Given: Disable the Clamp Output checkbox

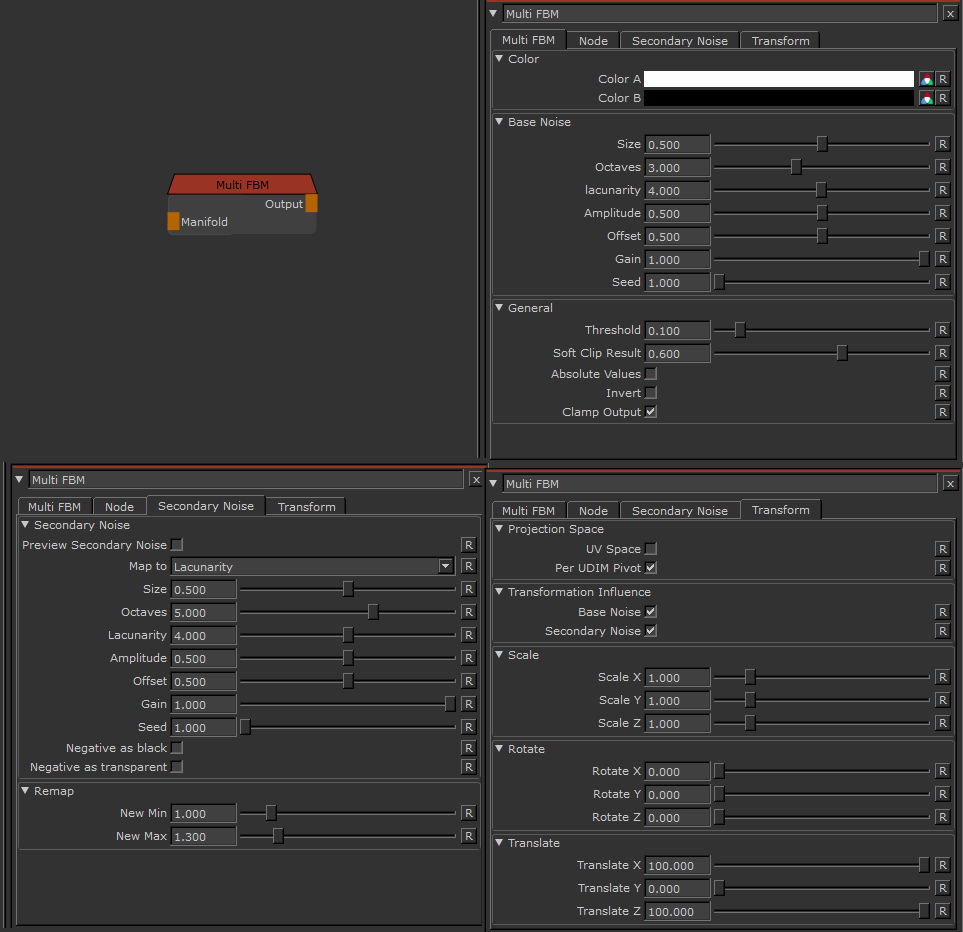Looking at the screenshot, I should 651,412.
